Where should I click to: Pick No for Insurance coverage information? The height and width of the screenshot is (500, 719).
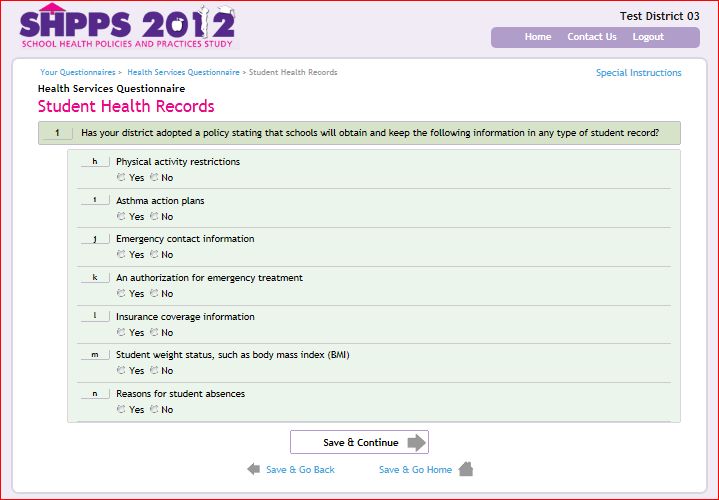point(154,332)
